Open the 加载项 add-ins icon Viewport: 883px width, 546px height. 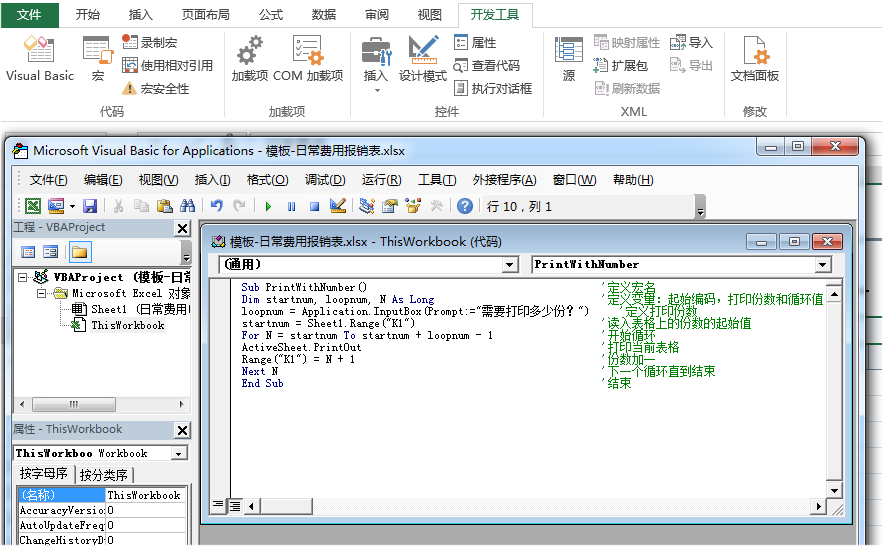(x=249, y=58)
